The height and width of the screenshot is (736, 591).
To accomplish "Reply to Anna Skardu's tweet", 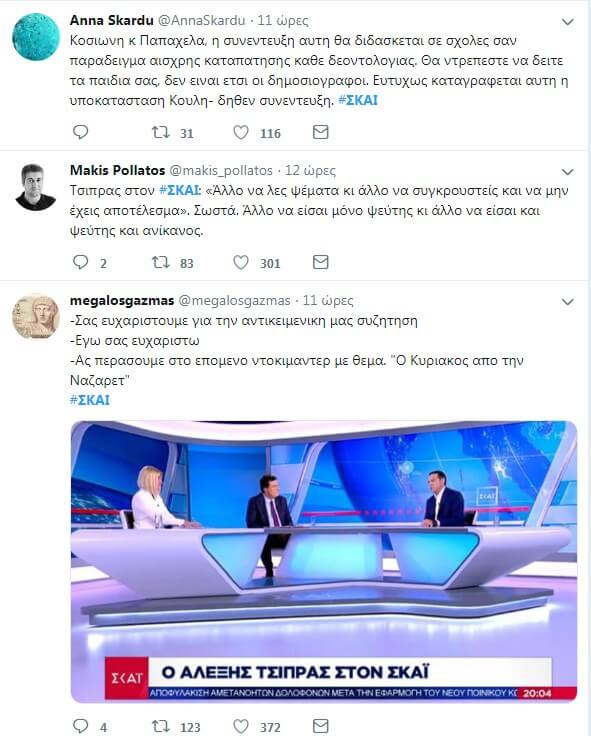I will point(81,132).
